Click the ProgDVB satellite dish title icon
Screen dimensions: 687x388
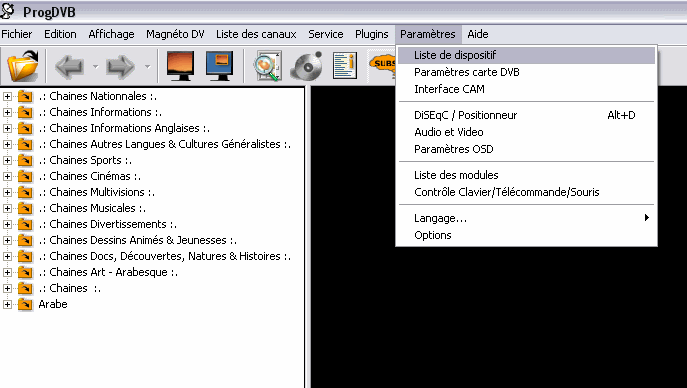click(7, 11)
